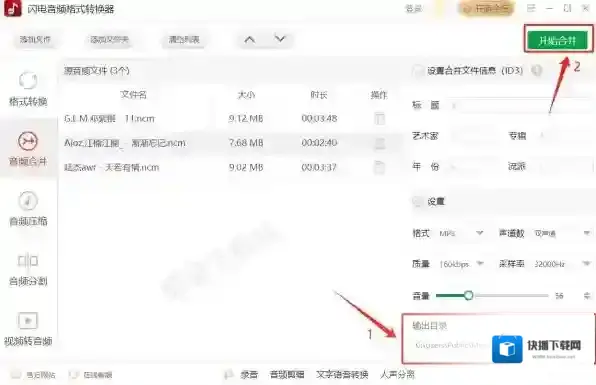The width and height of the screenshot is (596, 385).
Task: Click the 添加文件 add file button
Action: (x=35, y=40)
